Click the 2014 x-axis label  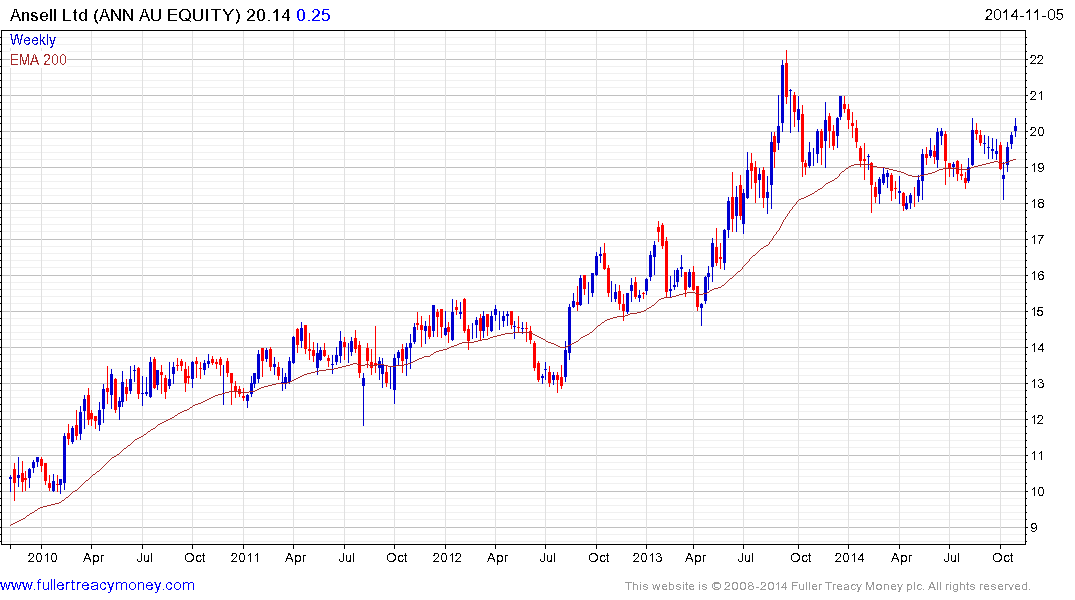849,557
